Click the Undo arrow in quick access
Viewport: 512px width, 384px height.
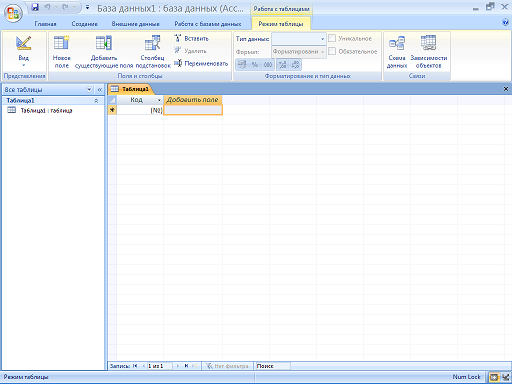click(x=47, y=7)
